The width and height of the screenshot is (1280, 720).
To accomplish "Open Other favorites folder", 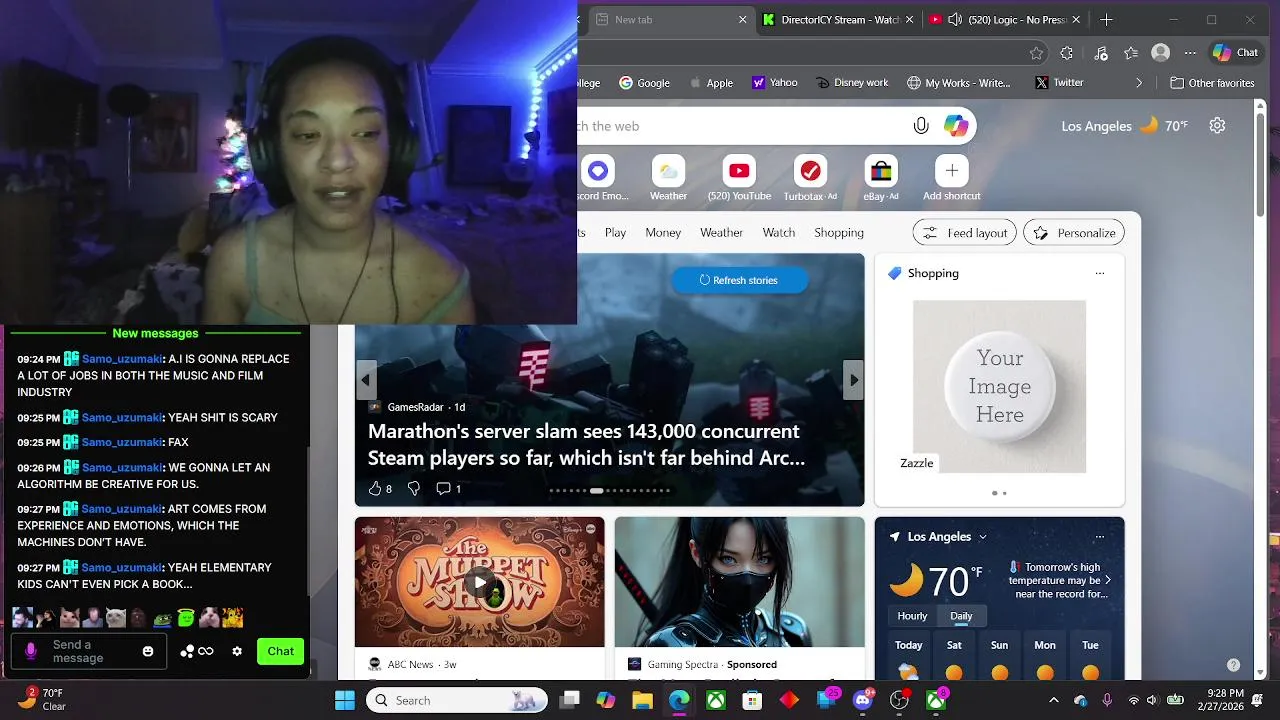I will click(1212, 83).
